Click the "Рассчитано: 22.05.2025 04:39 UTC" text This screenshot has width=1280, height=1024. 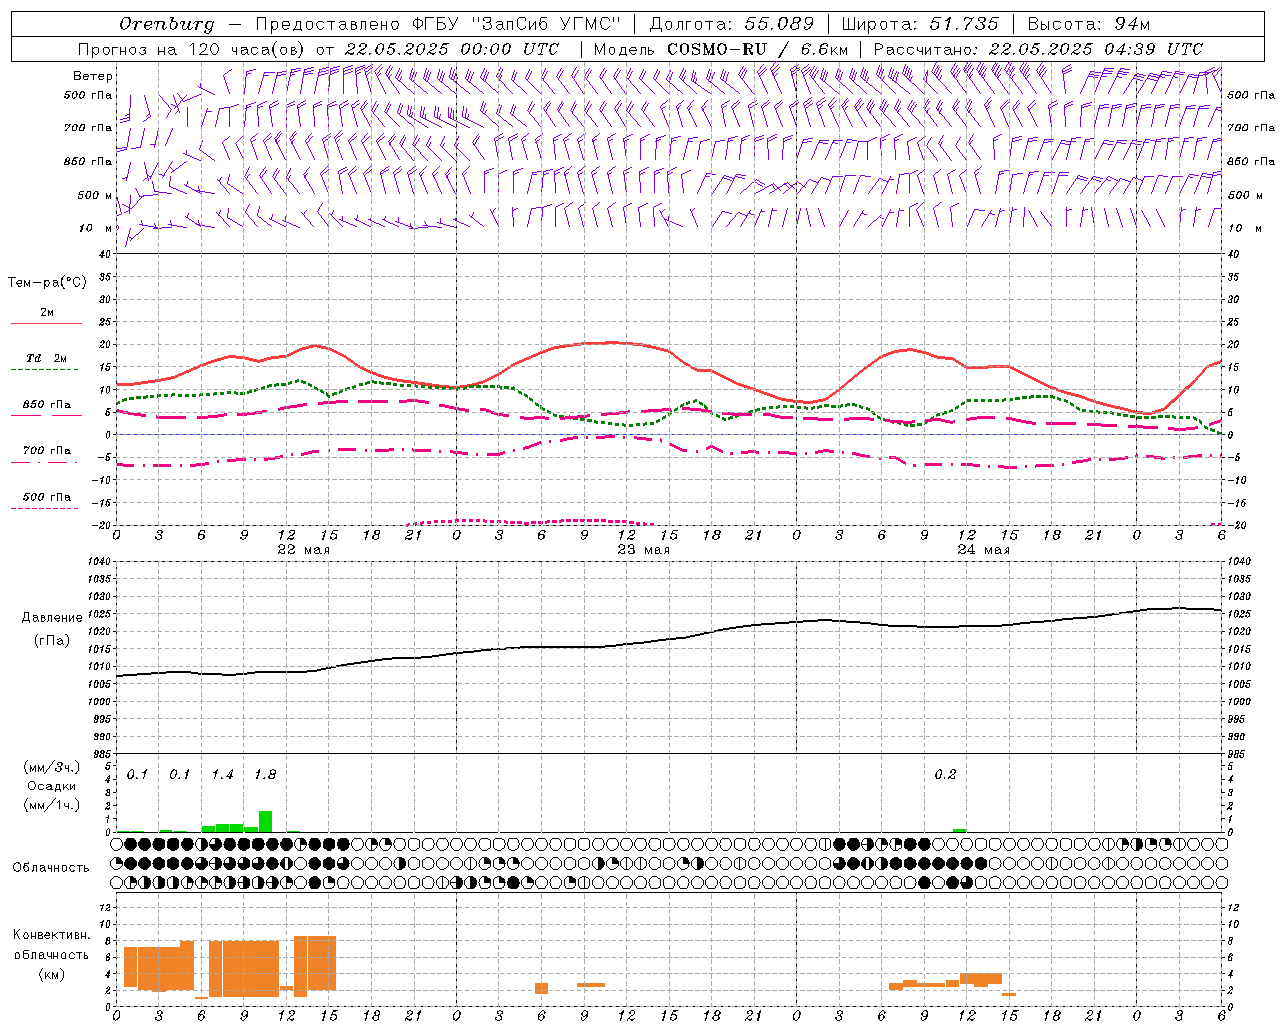point(1038,49)
